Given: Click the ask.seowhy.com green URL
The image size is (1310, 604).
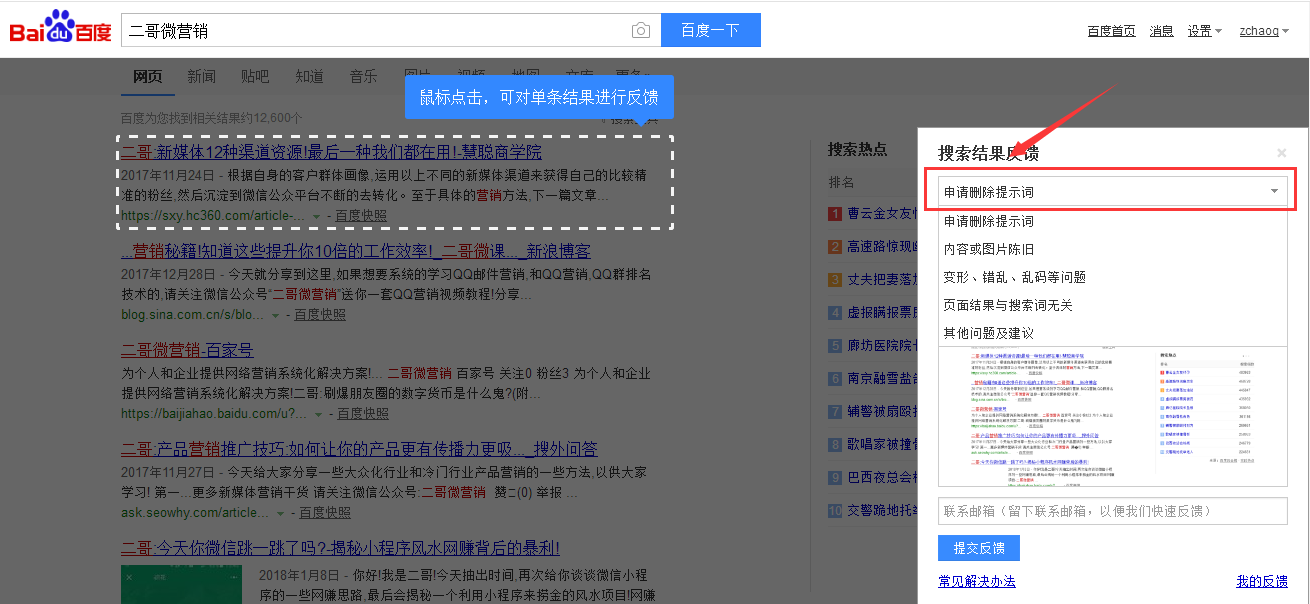Looking at the screenshot, I should point(195,512).
